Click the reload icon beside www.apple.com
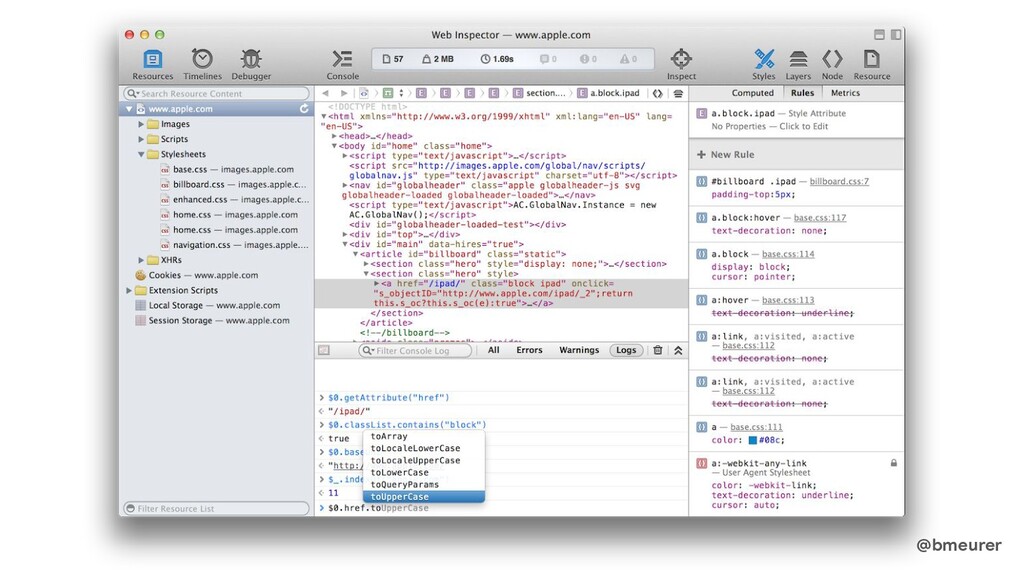Viewport: 1024px width, 576px height. [x=304, y=109]
